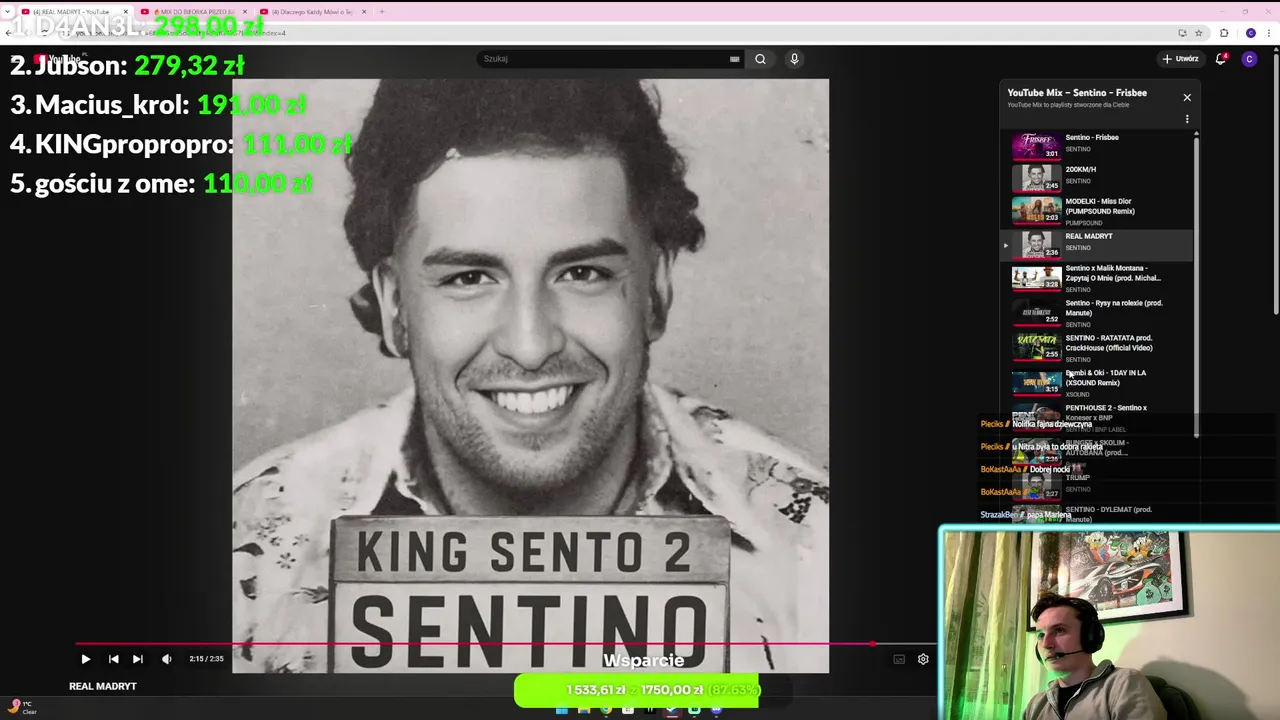The width and height of the screenshot is (1280, 720).
Task: Open YouTube account avatar menu
Action: coord(1249,59)
